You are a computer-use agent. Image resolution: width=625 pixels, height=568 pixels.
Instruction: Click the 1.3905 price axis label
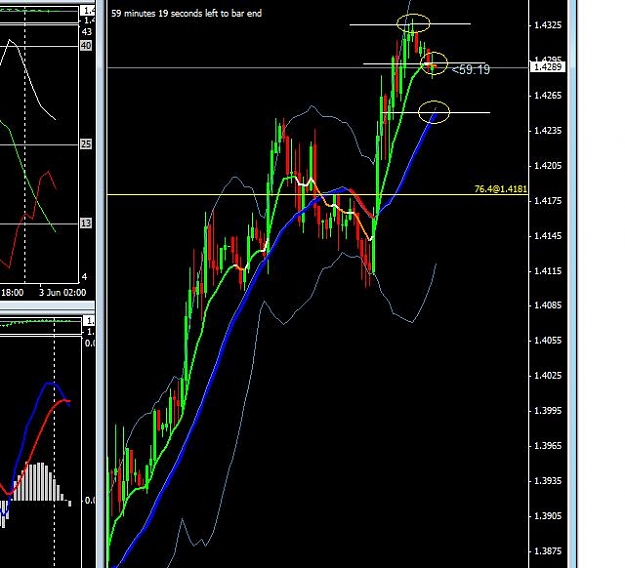point(548,516)
